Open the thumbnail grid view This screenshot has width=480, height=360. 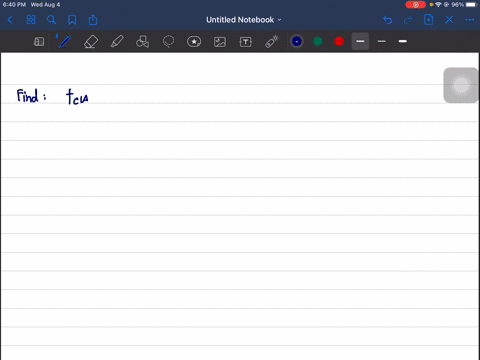[x=31, y=20]
